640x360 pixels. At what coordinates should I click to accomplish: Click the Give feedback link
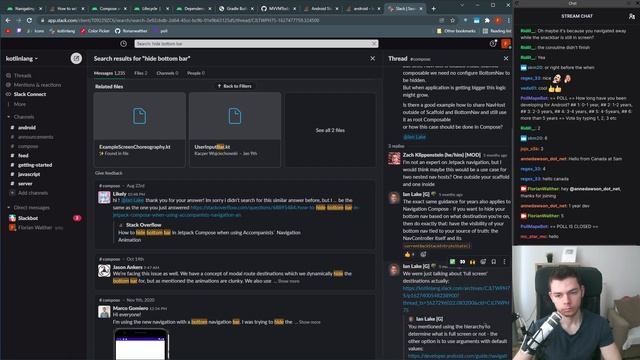pyautogui.click(x=109, y=173)
